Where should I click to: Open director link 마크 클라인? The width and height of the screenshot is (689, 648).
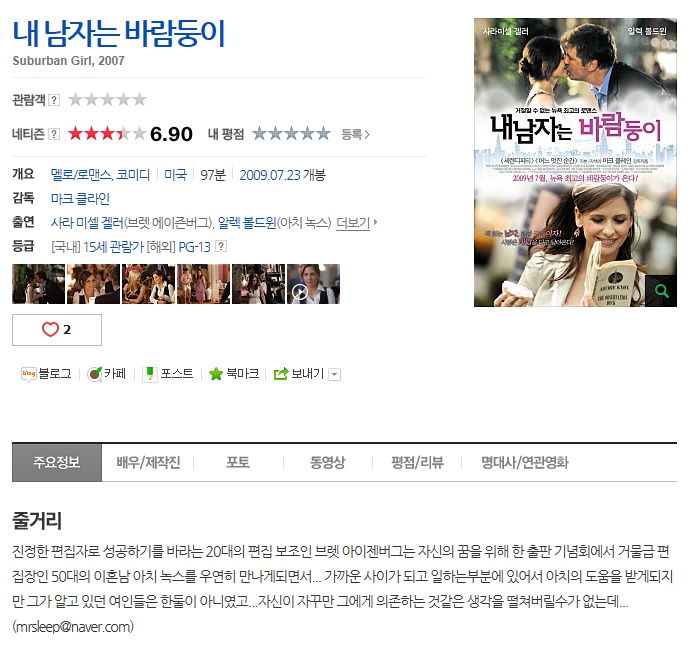(80, 199)
